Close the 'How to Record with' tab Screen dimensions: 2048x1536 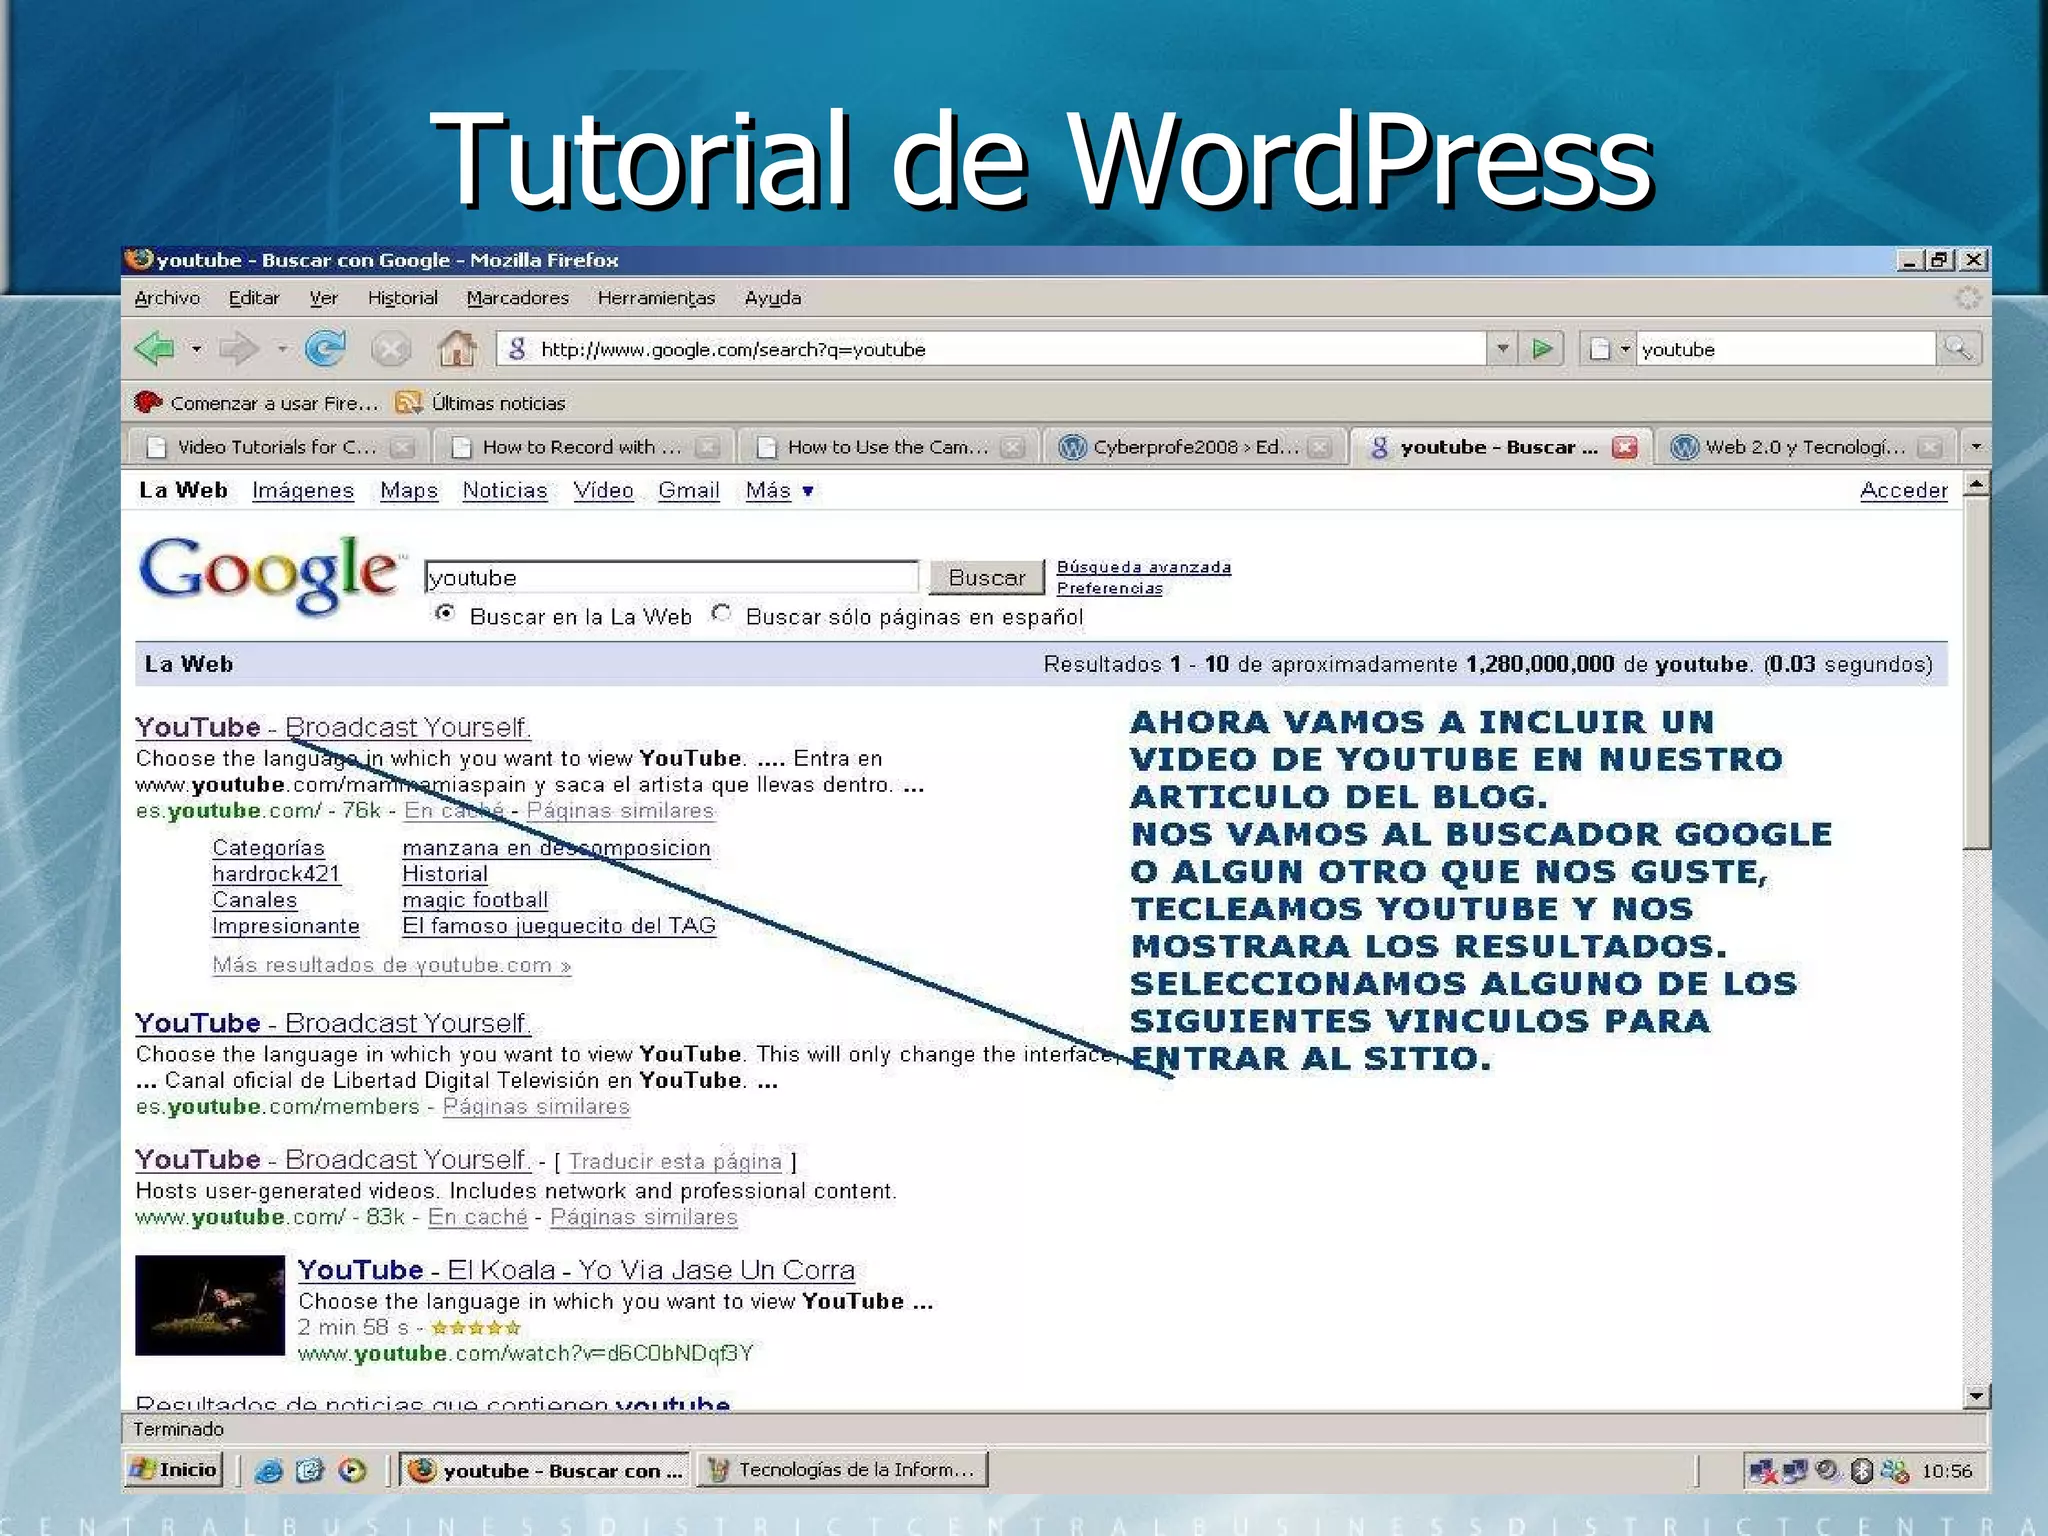707,447
